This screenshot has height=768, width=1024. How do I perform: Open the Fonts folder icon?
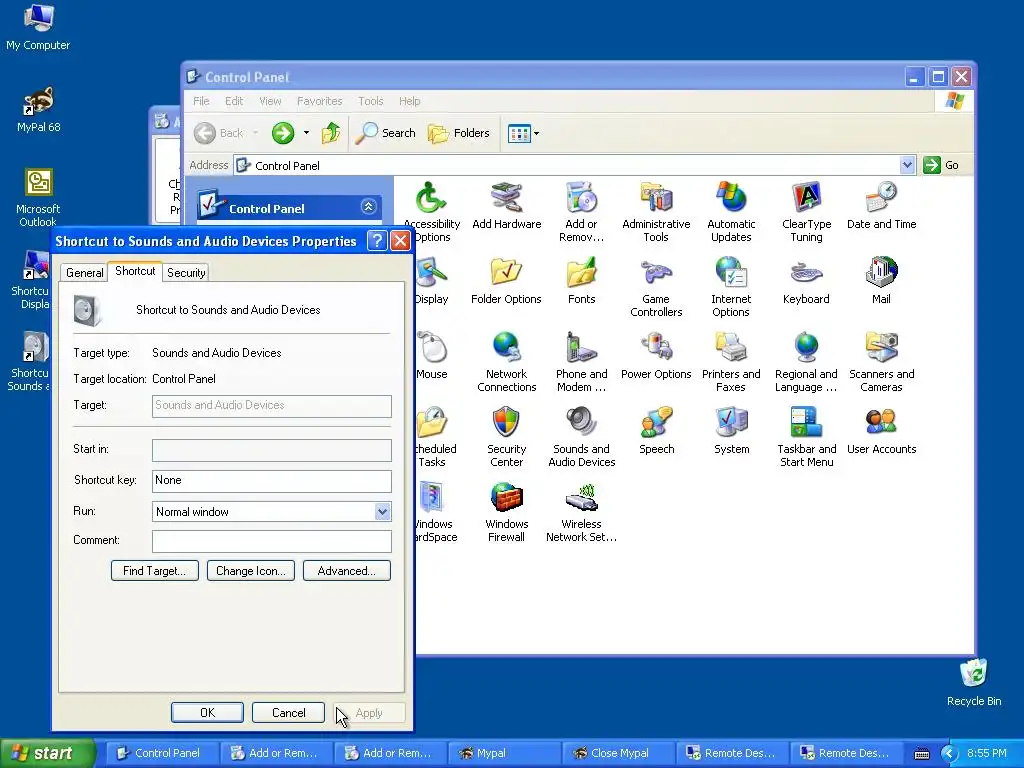click(x=581, y=281)
